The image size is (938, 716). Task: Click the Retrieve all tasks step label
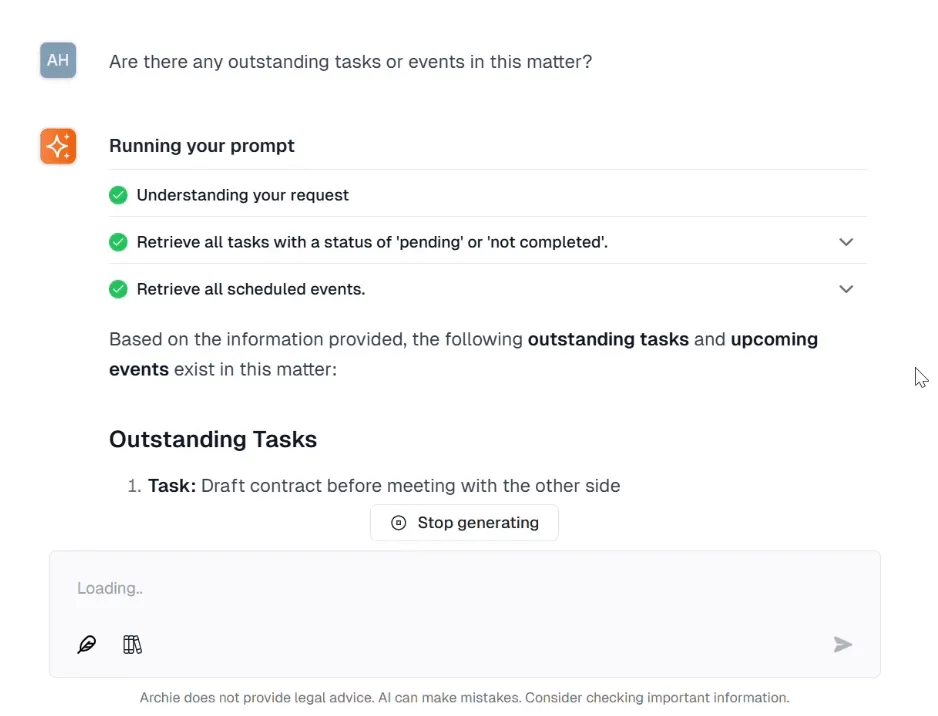pos(372,242)
